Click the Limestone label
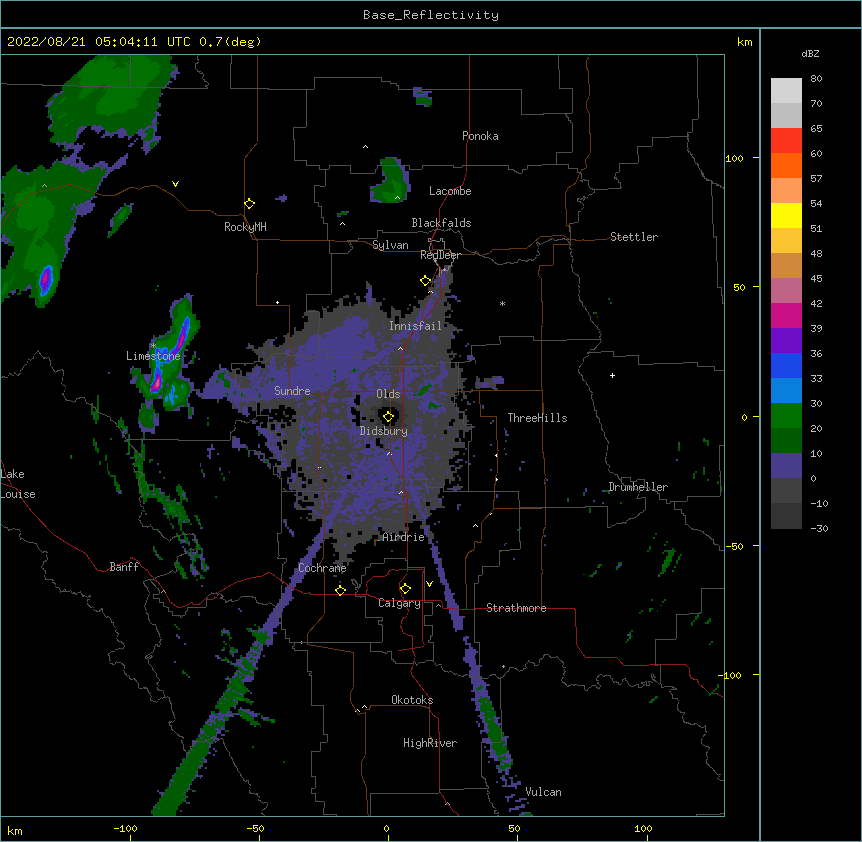This screenshot has width=862, height=842. point(153,356)
